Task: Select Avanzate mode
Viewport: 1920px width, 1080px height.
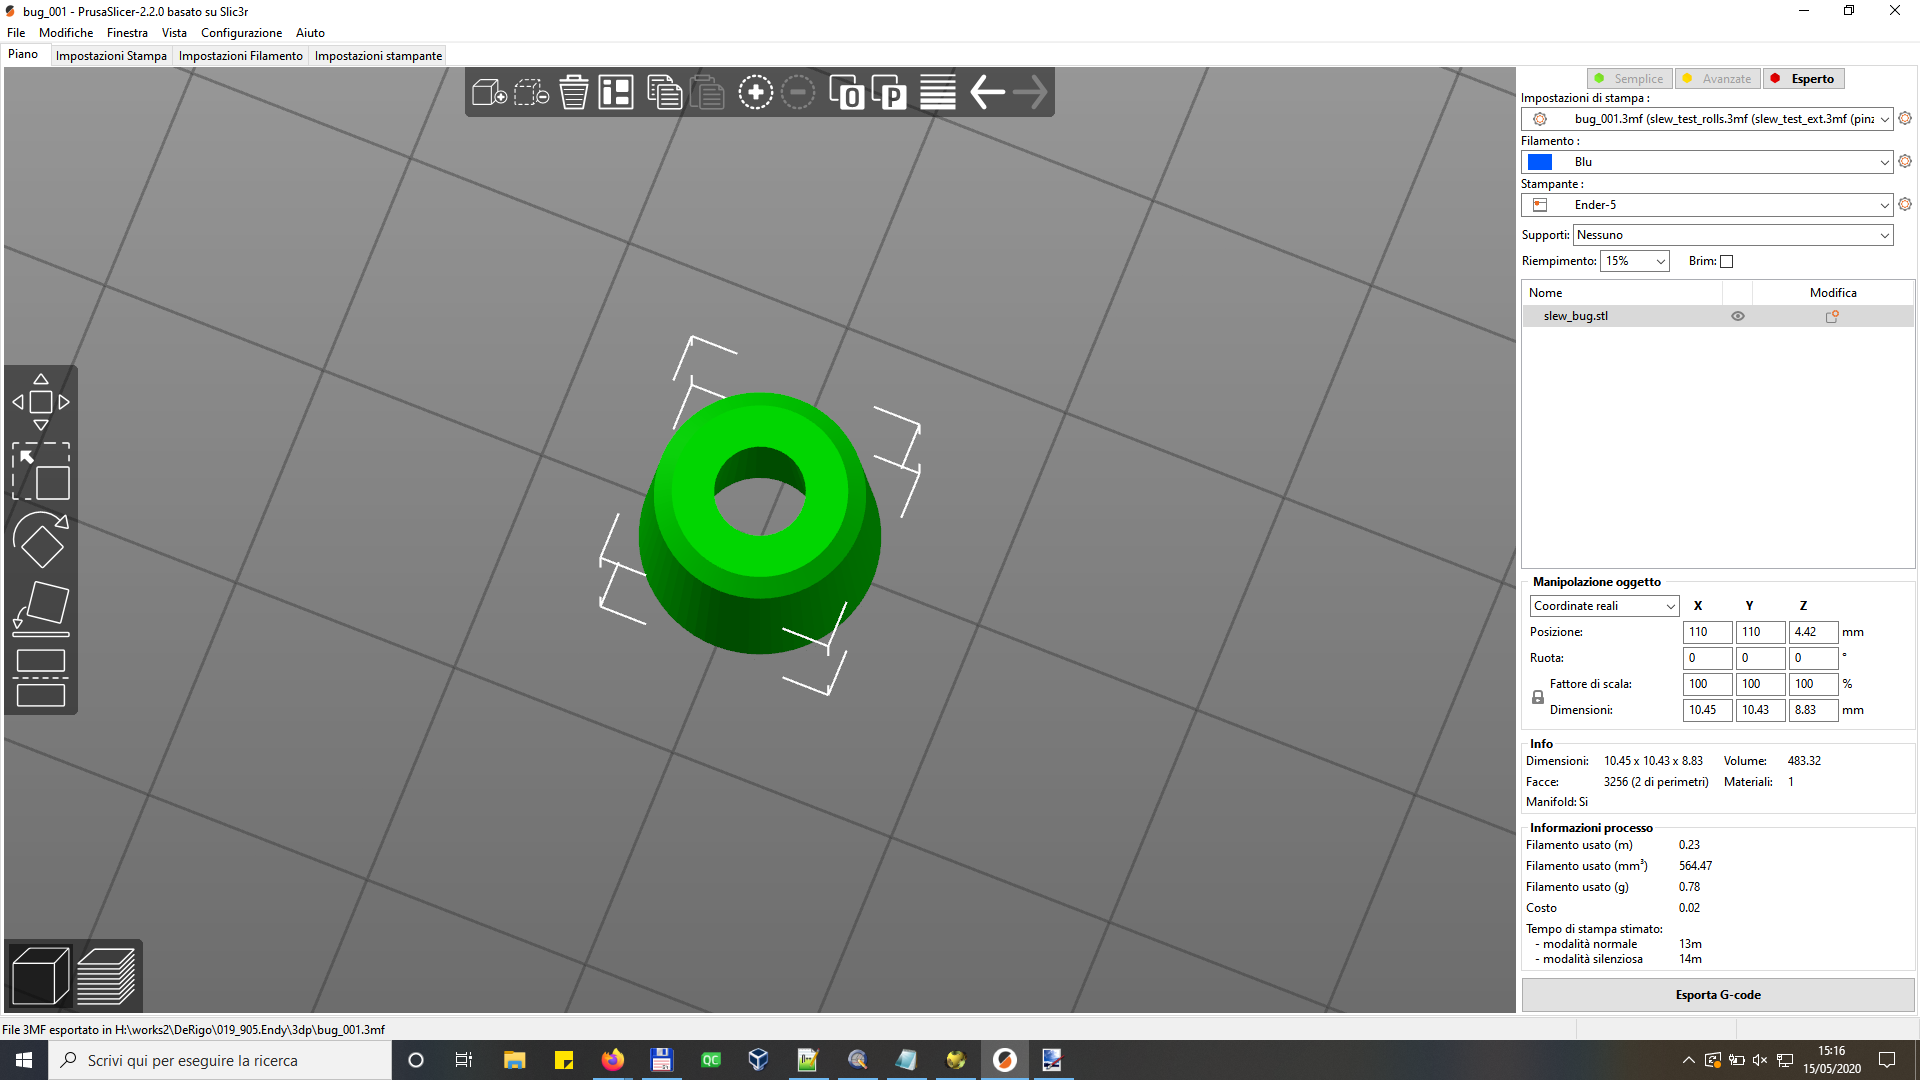Action: (1718, 79)
